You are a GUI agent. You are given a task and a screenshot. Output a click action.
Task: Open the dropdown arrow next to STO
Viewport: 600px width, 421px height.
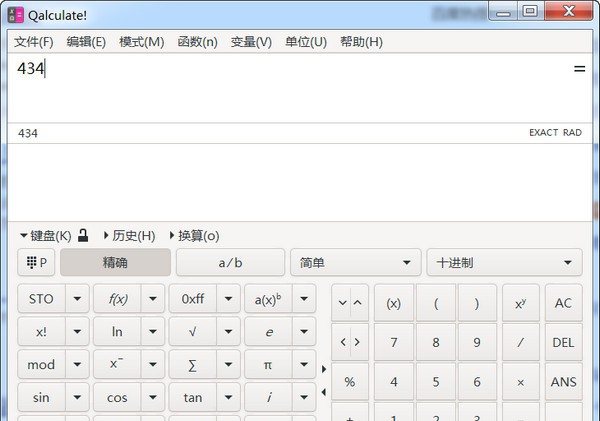77,299
